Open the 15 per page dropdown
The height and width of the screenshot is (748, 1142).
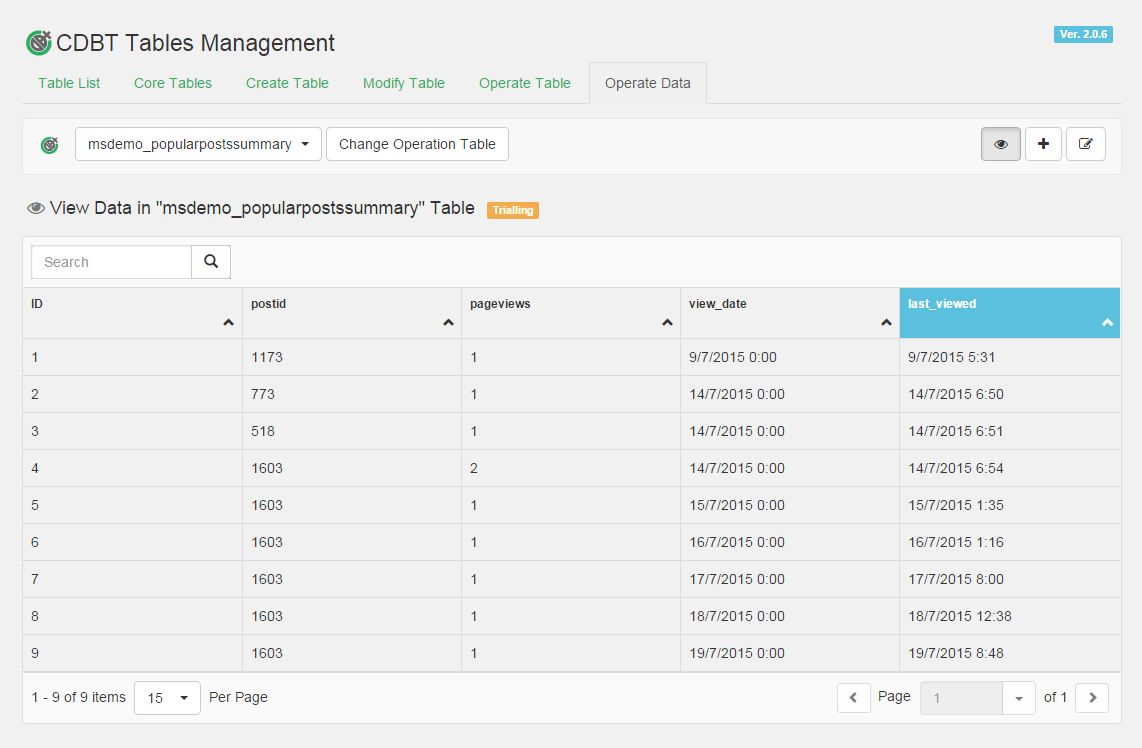pyautogui.click(x=168, y=697)
